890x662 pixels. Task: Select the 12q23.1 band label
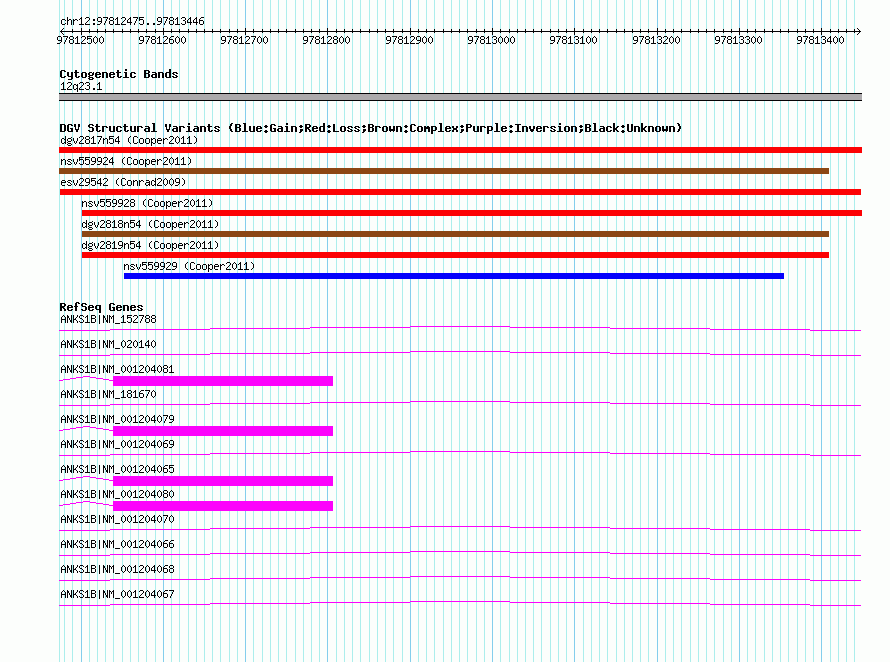click(x=81, y=86)
